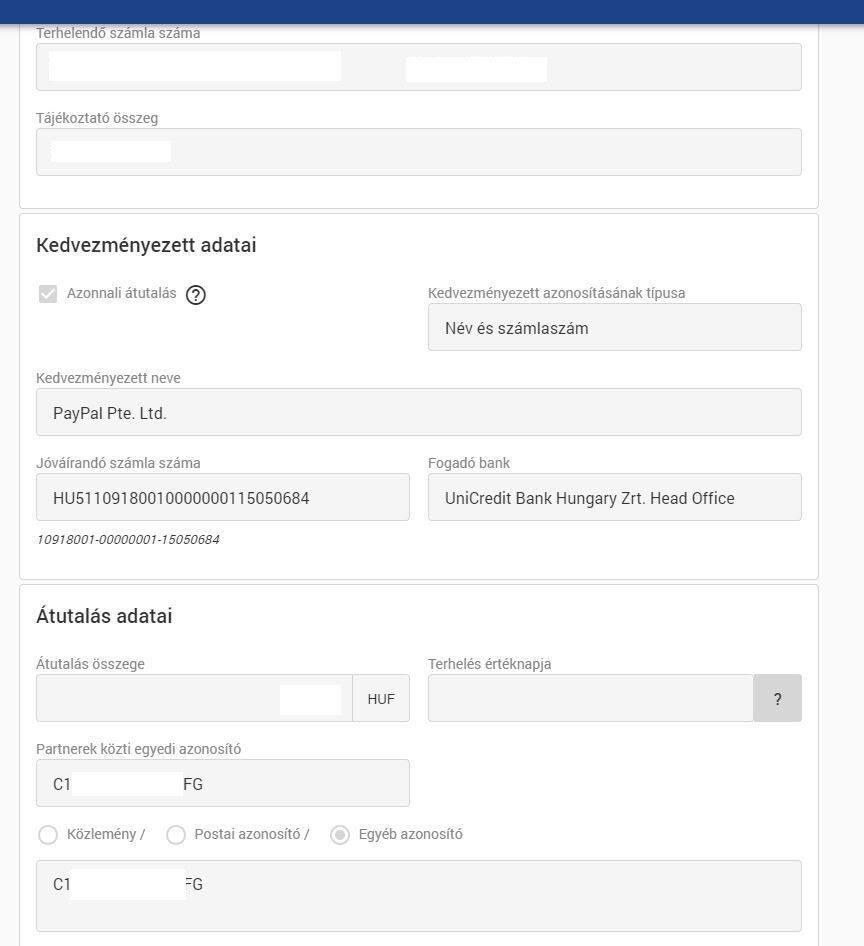Viewport: 864px width, 946px height.
Task: Select the Egyéb azonosító radio button
Action: tap(340, 835)
